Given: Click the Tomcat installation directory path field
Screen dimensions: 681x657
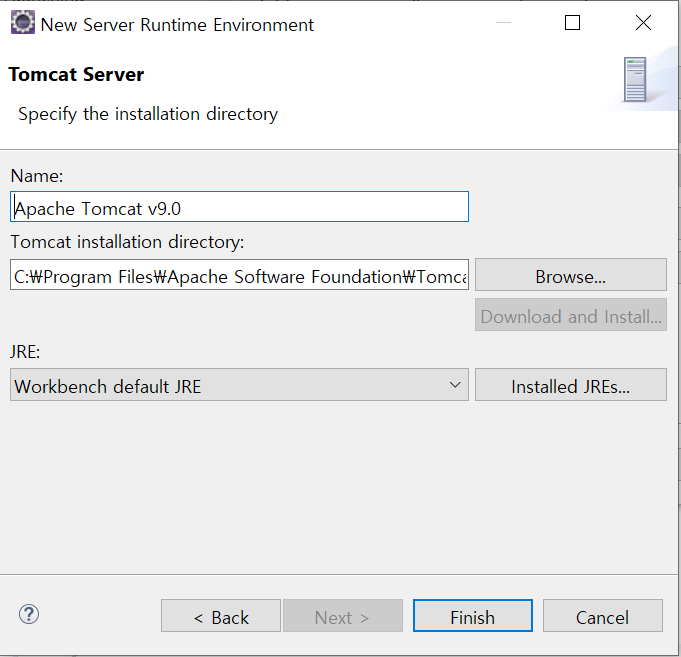Looking at the screenshot, I should (x=239, y=275).
